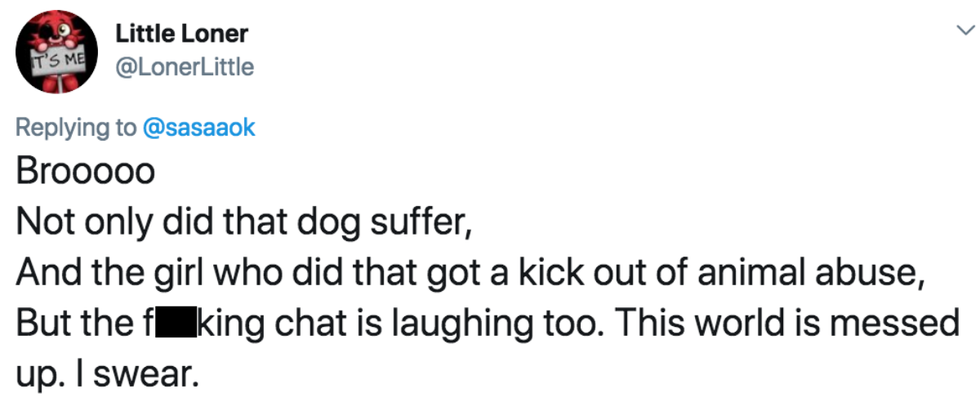Image resolution: width=980 pixels, height=412 pixels.
Task: Click the black censor box in the tweet
Action: 174,325
